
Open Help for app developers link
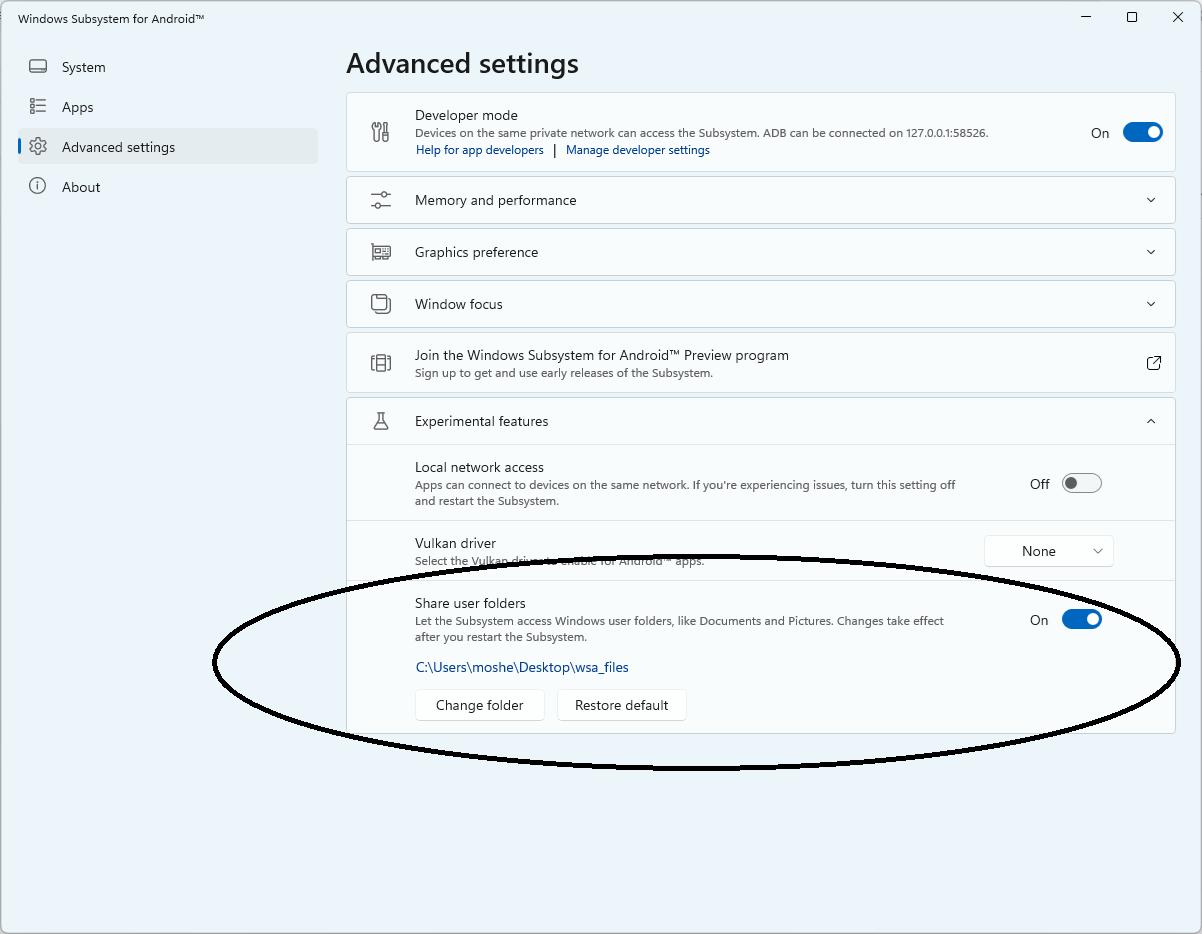point(480,150)
